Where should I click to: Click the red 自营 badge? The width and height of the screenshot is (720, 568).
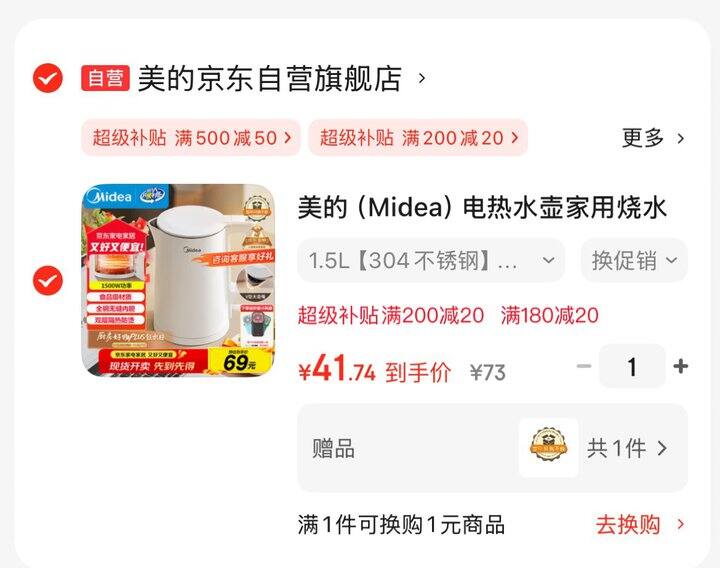[105, 78]
